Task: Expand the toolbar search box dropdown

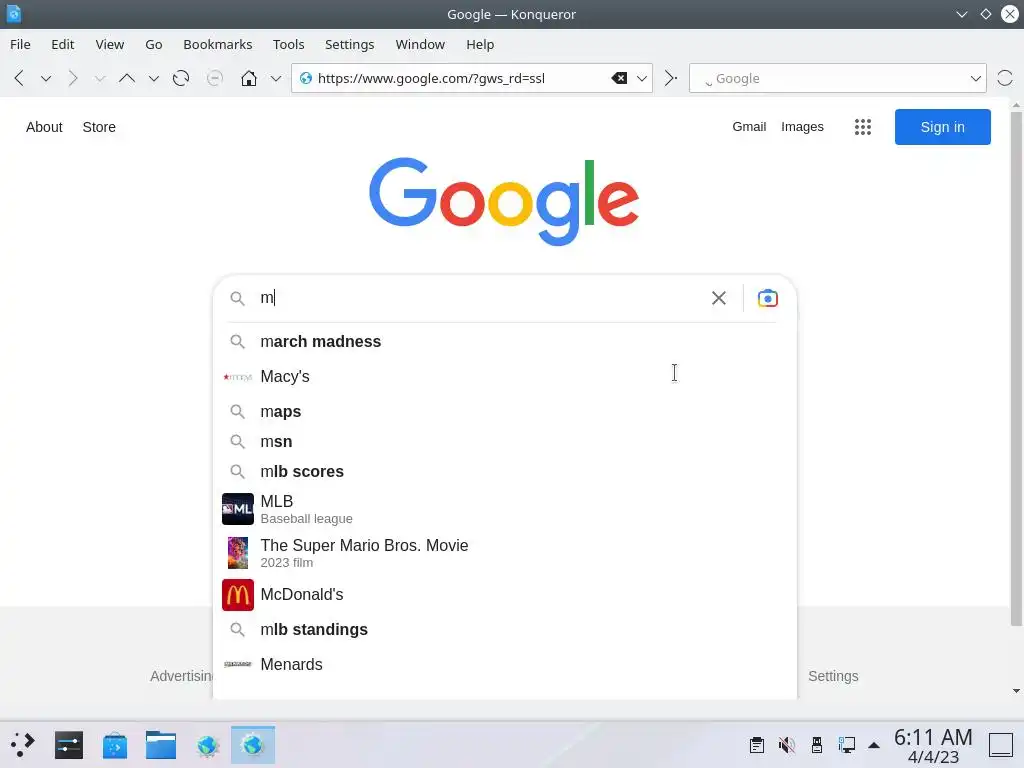Action: click(976, 78)
